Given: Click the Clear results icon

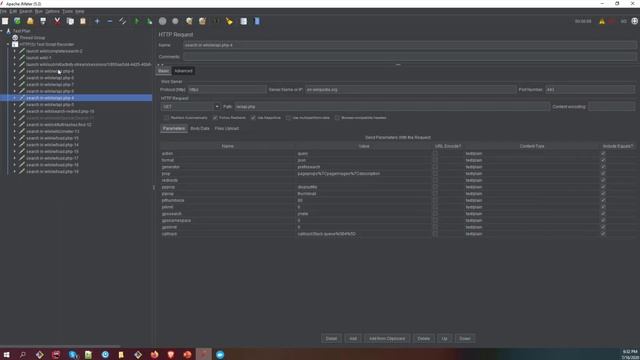Looking at the screenshot, I should pyautogui.click(x=189, y=21).
